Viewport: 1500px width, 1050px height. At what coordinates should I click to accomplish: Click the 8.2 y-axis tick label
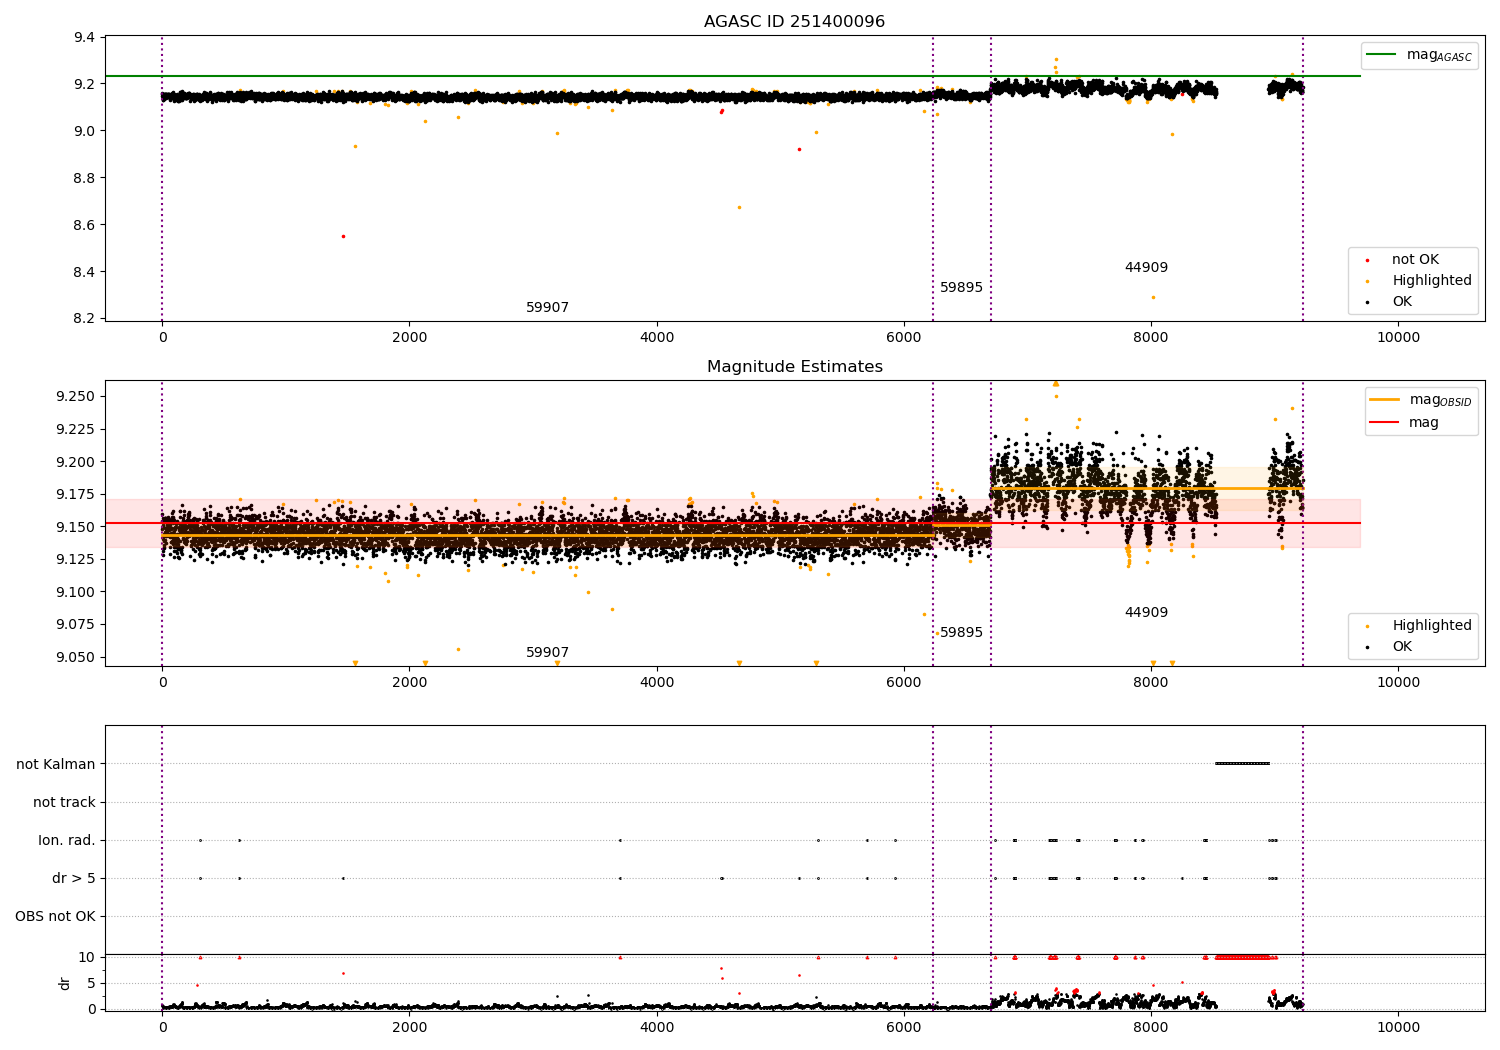[85, 319]
